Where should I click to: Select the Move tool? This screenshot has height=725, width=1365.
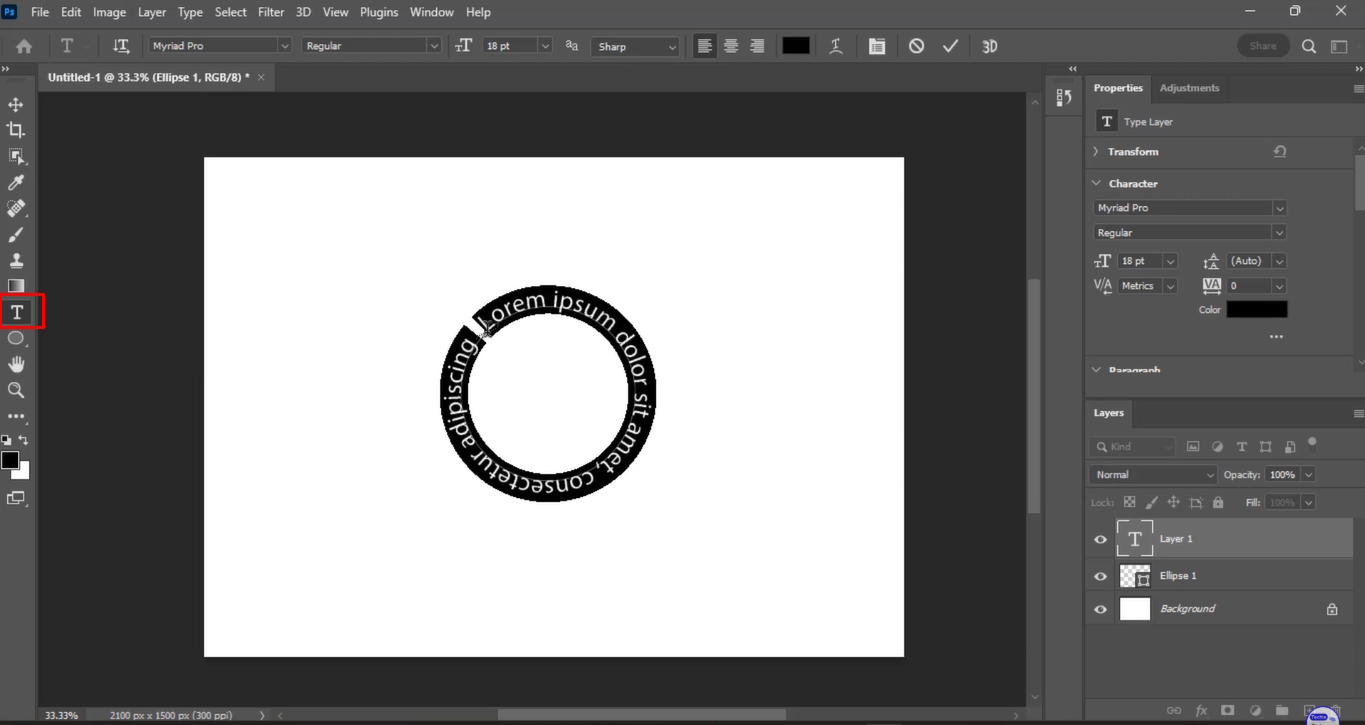coord(14,104)
